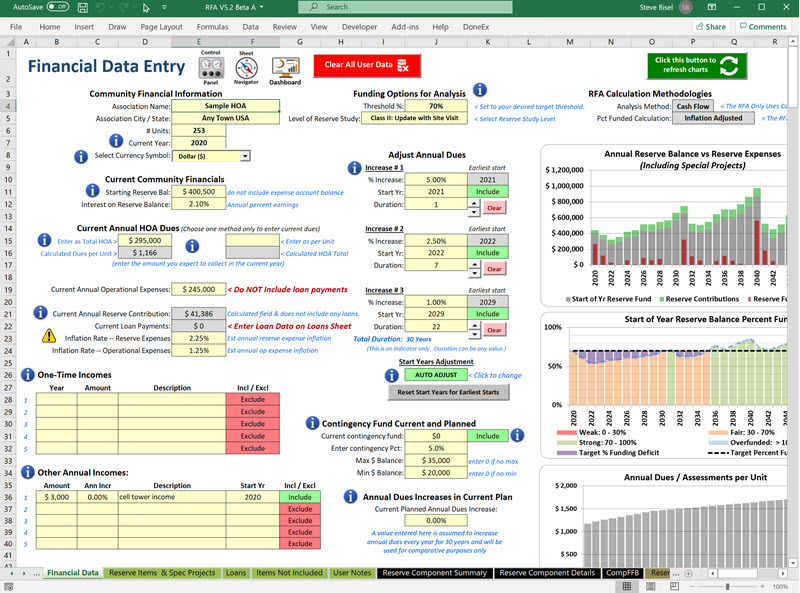The width and height of the screenshot is (800, 593).
Task: Toggle AutoSave switch in title bar
Action: coord(60,8)
